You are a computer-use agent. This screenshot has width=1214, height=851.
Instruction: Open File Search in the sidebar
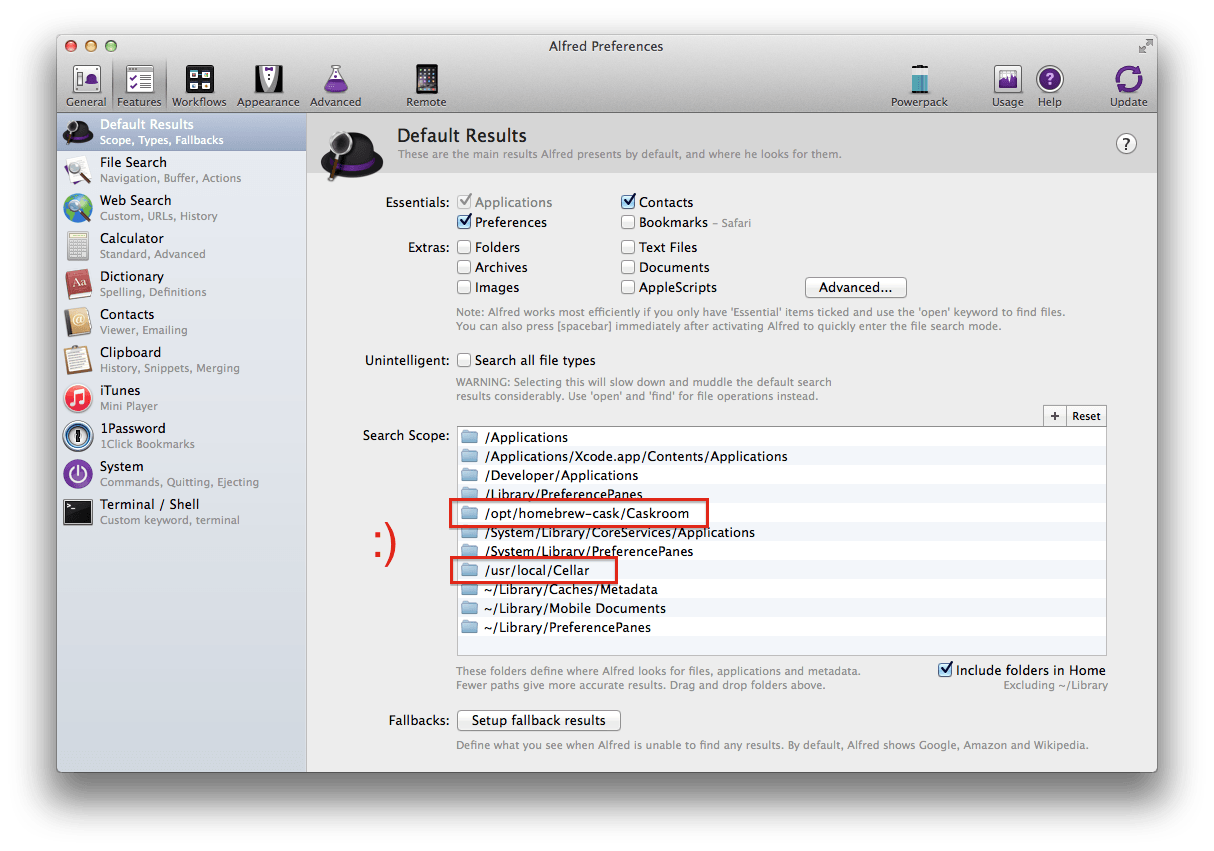(x=181, y=170)
